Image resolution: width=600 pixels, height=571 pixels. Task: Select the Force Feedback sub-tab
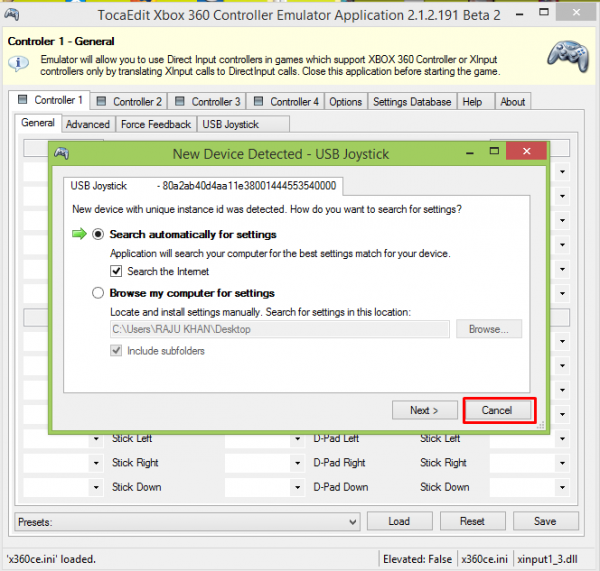point(156,124)
